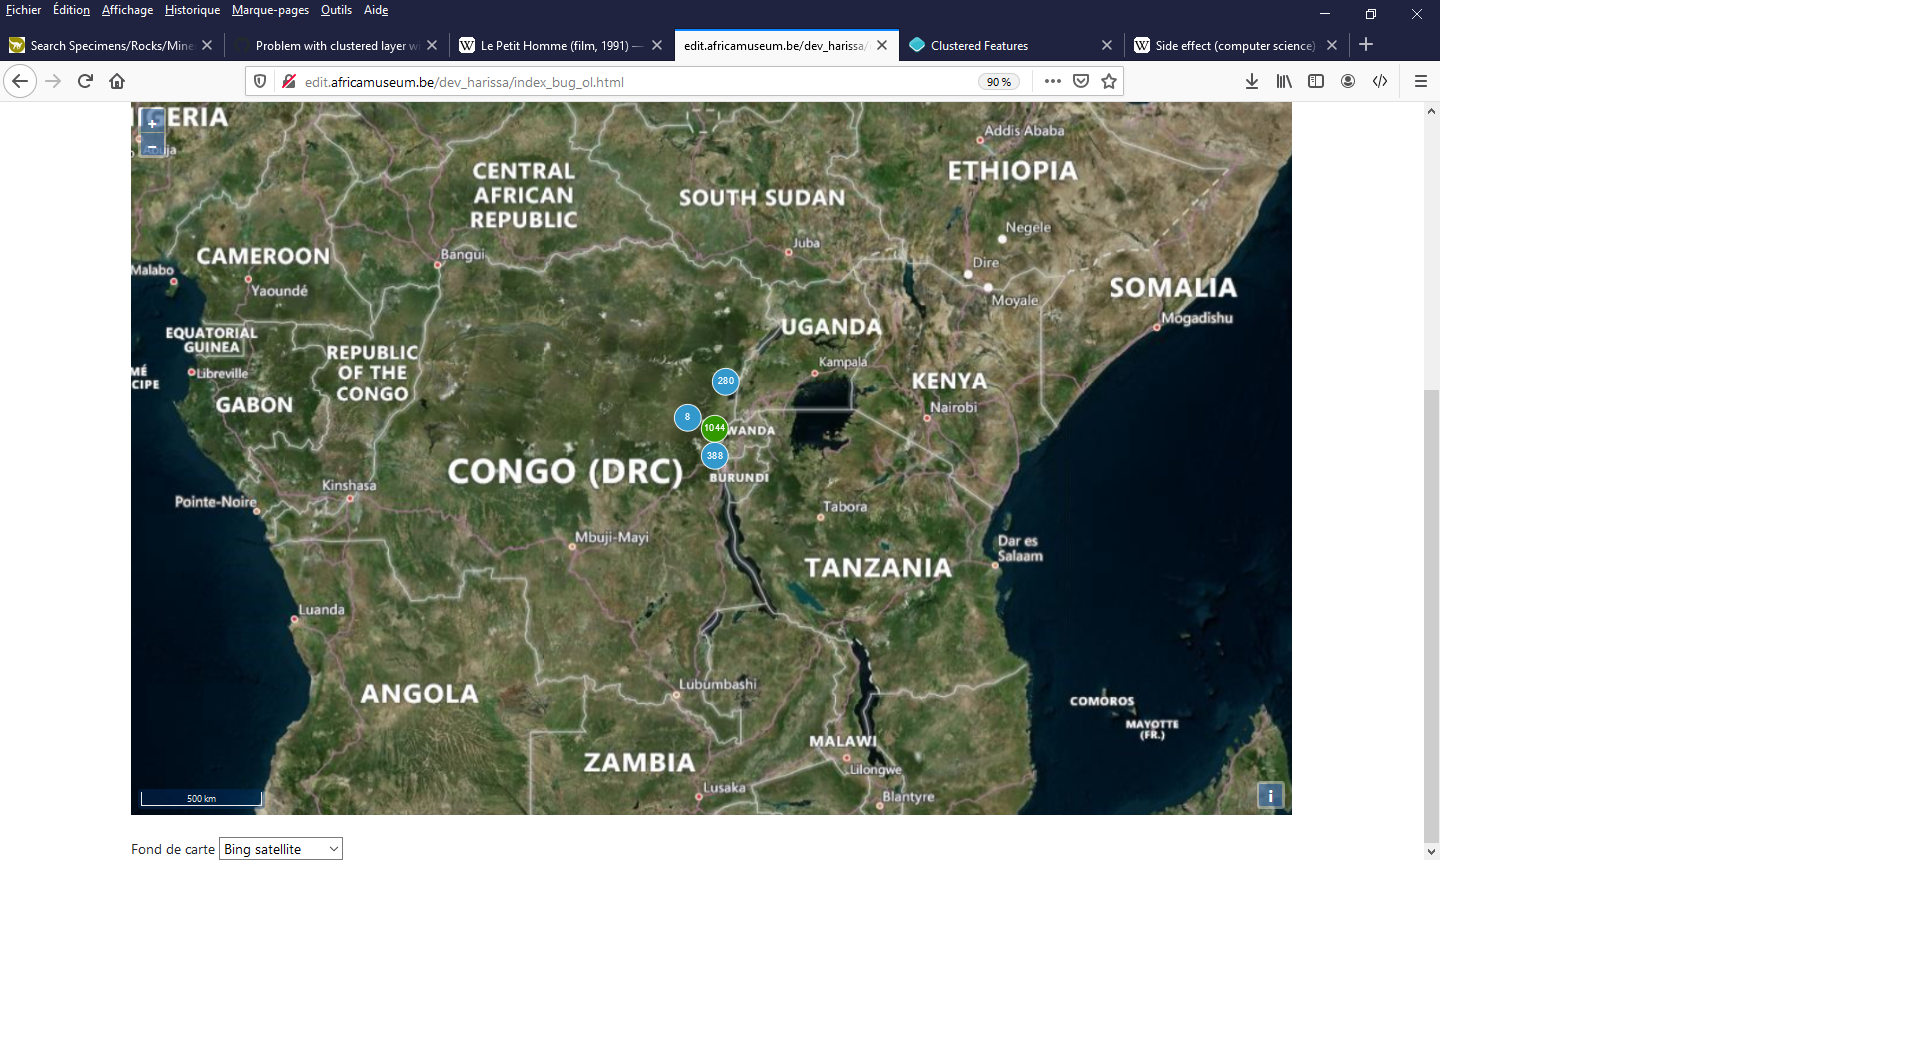Open the Outils menu
Image resolution: width=1920 pixels, height=1040 pixels.
click(x=336, y=10)
